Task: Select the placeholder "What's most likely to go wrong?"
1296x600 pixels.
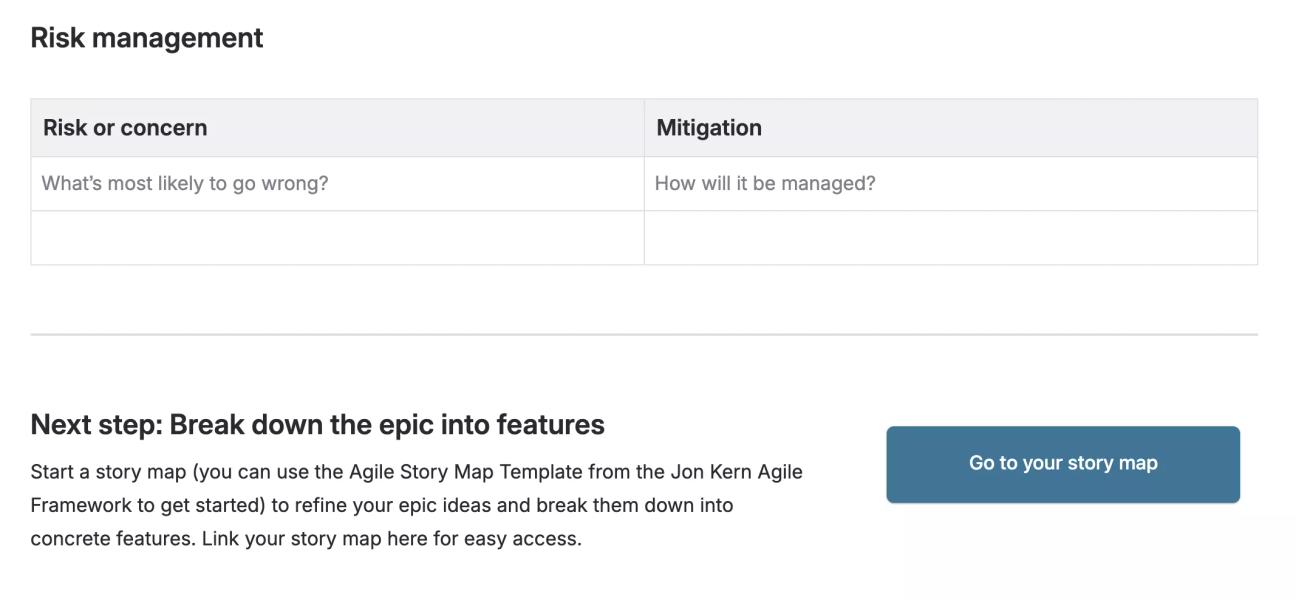Action: (184, 182)
